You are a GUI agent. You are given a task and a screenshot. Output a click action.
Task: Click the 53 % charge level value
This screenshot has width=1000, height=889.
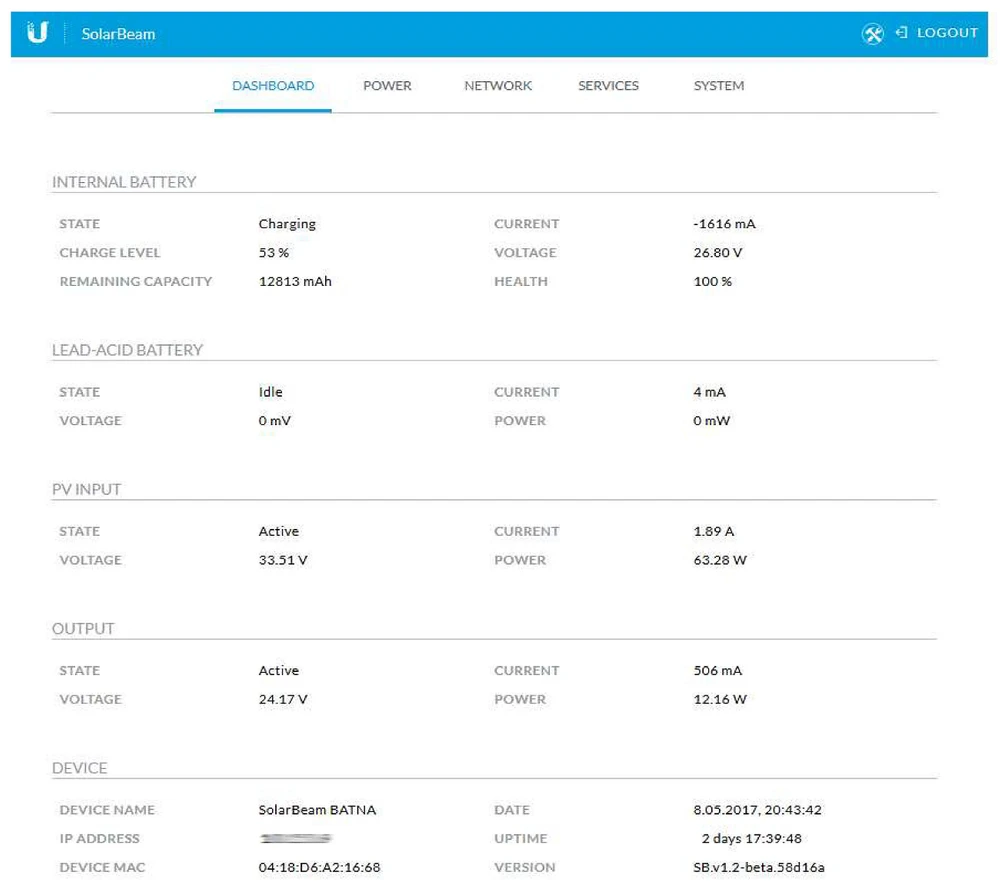(273, 253)
